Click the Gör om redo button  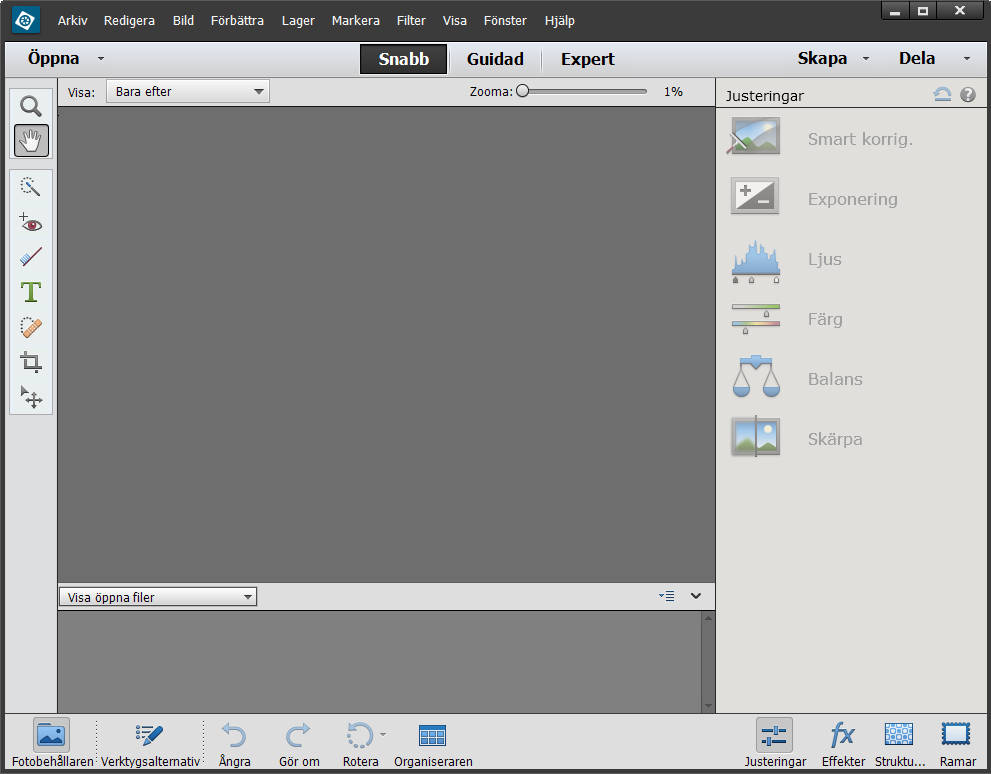tap(299, 743)
